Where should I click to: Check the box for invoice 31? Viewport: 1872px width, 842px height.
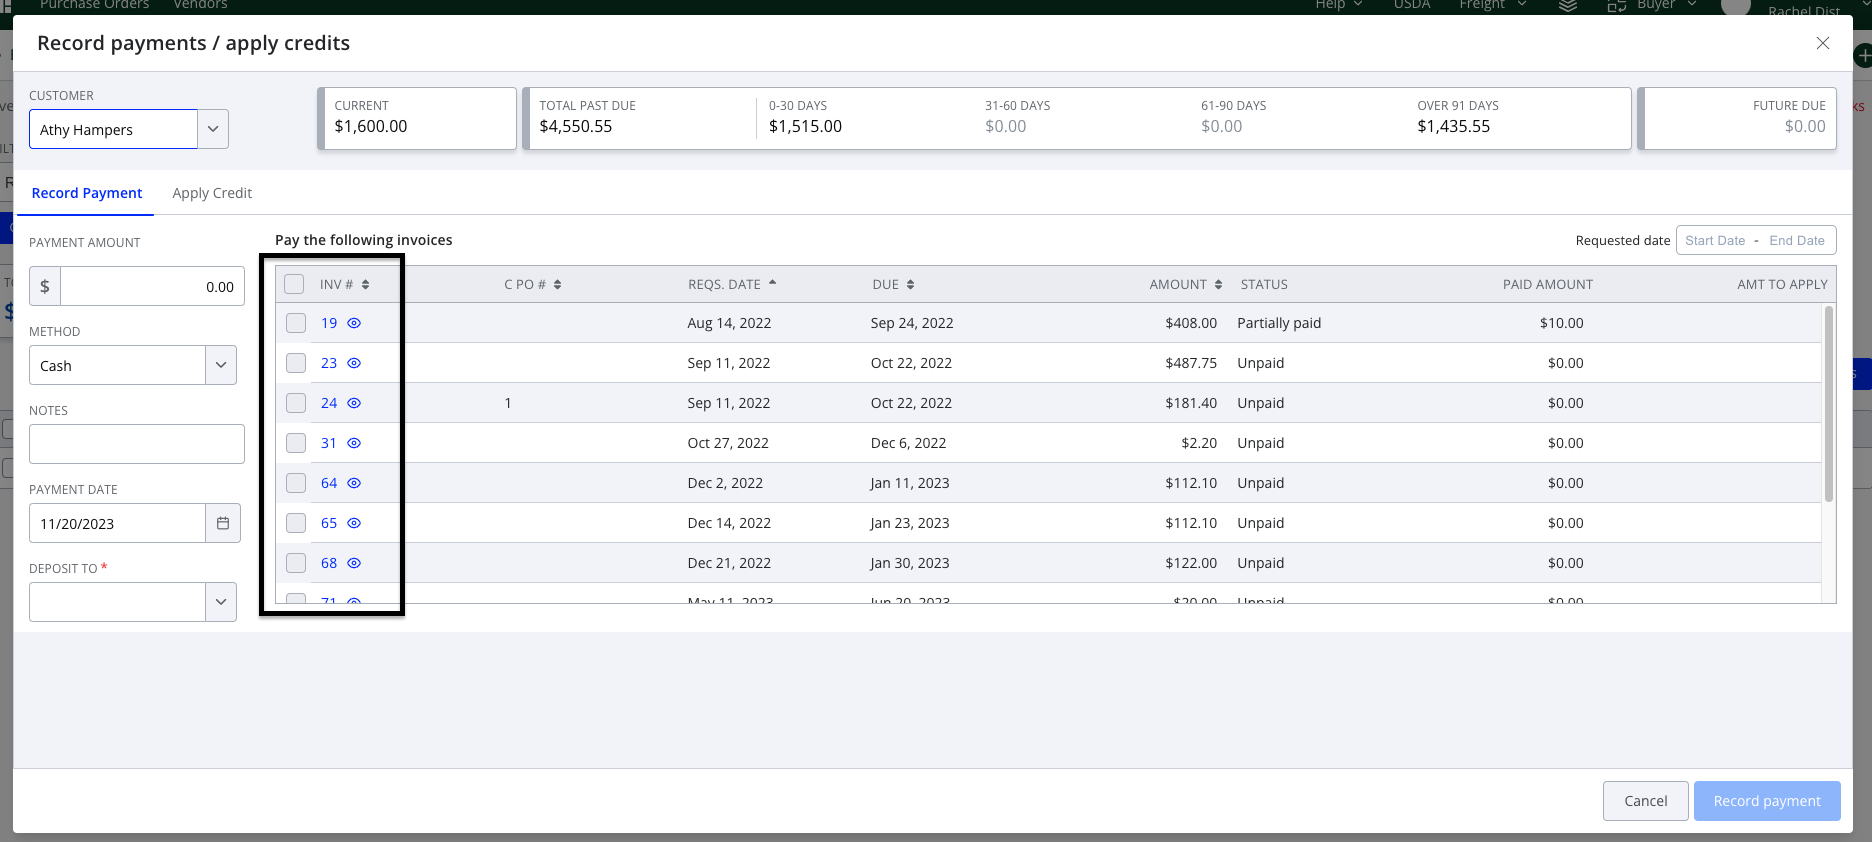pyautogui.click(x=296, y=443)
